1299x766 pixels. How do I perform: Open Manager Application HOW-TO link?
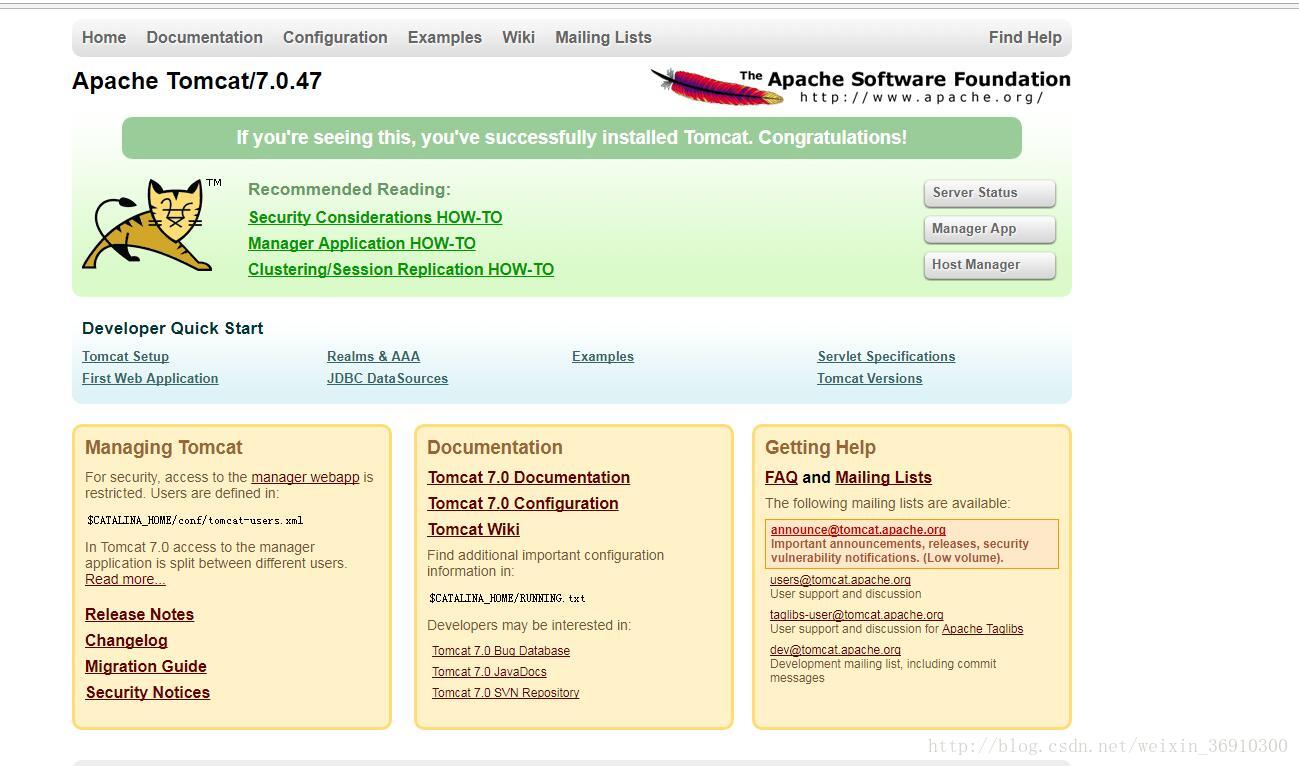[x=362, y=243]
